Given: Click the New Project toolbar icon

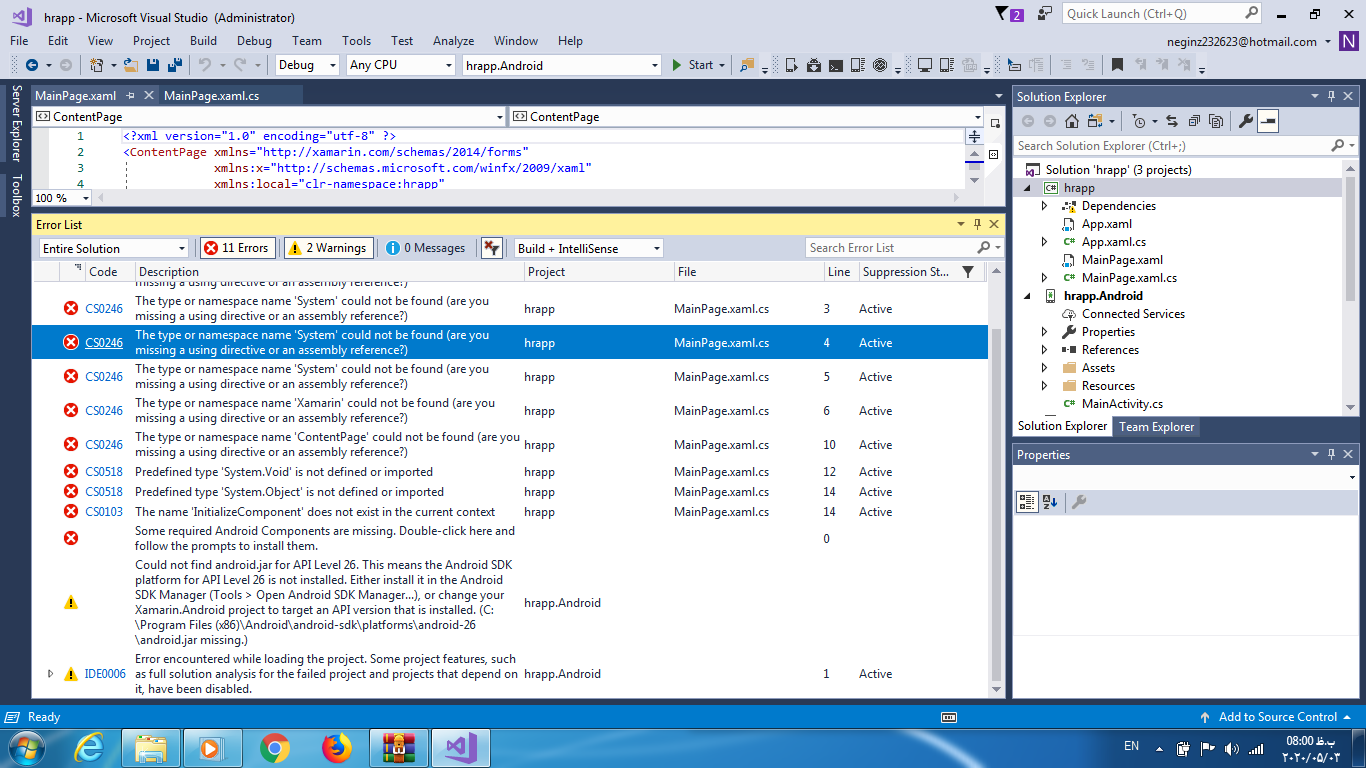Looking at the screenshot, I should (97, 65).
